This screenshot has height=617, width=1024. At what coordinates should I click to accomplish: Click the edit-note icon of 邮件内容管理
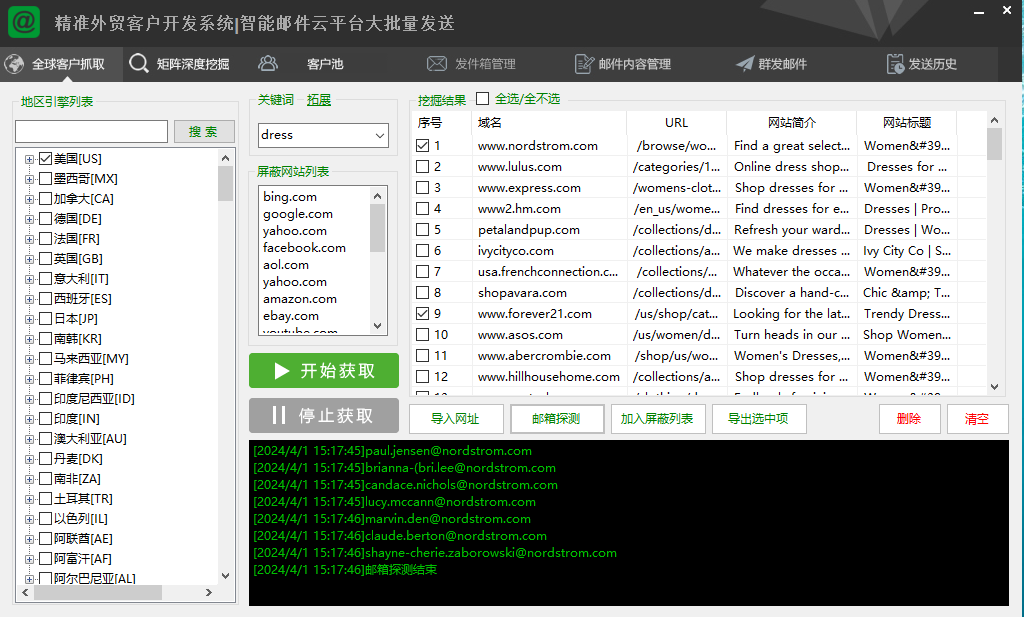click(584, 64)
